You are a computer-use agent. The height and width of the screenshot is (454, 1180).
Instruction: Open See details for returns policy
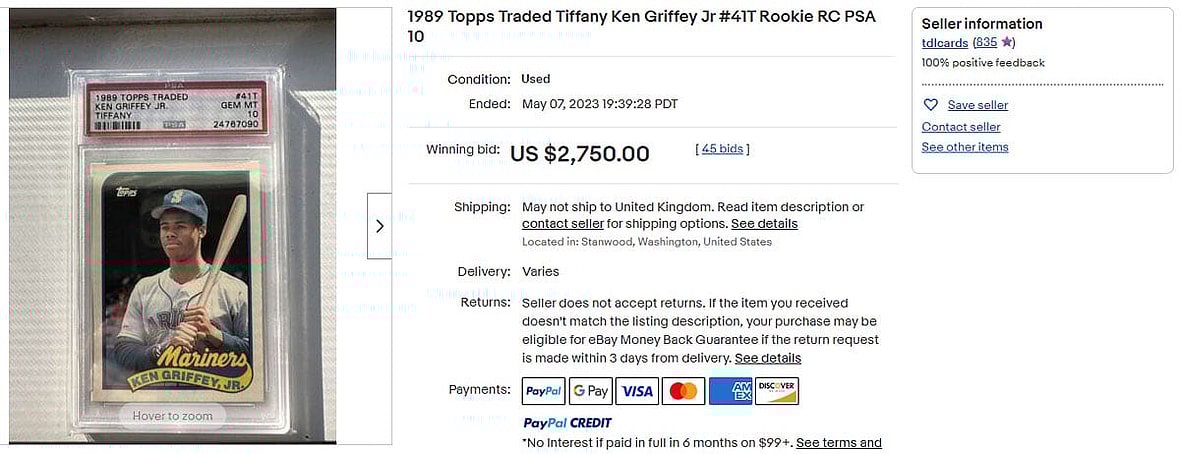pos(767,358)
